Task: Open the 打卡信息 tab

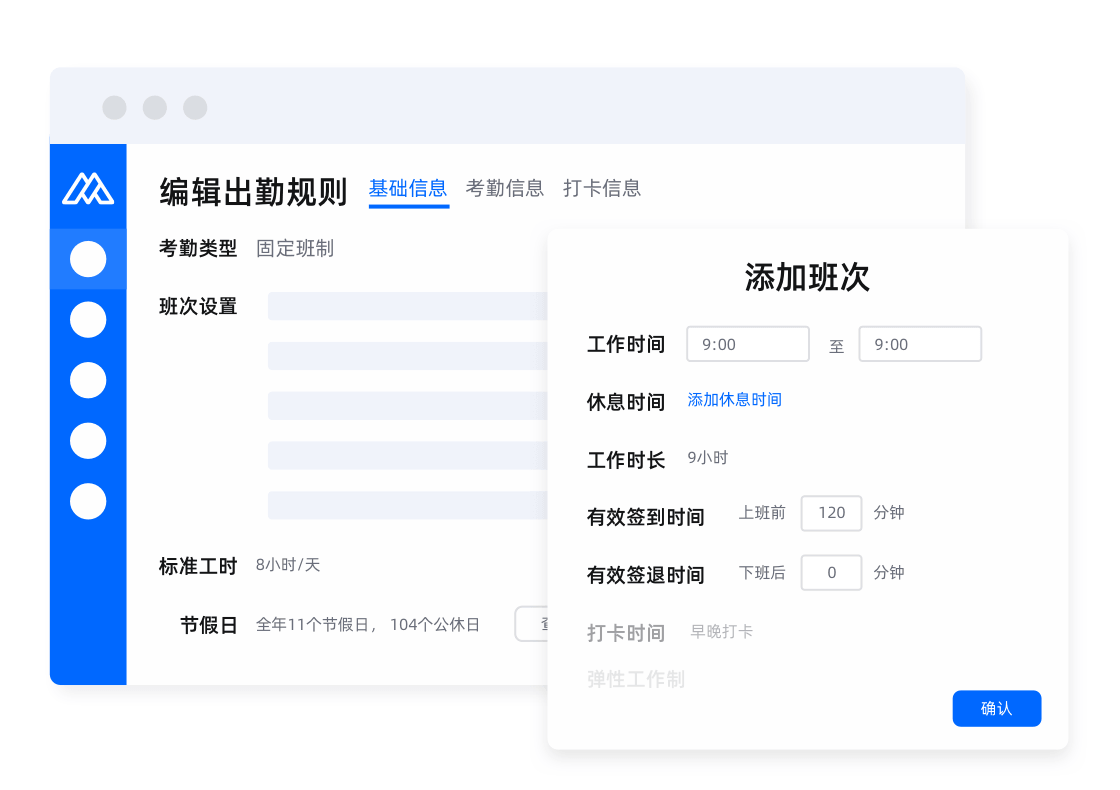Action: [x=602, y=188]
